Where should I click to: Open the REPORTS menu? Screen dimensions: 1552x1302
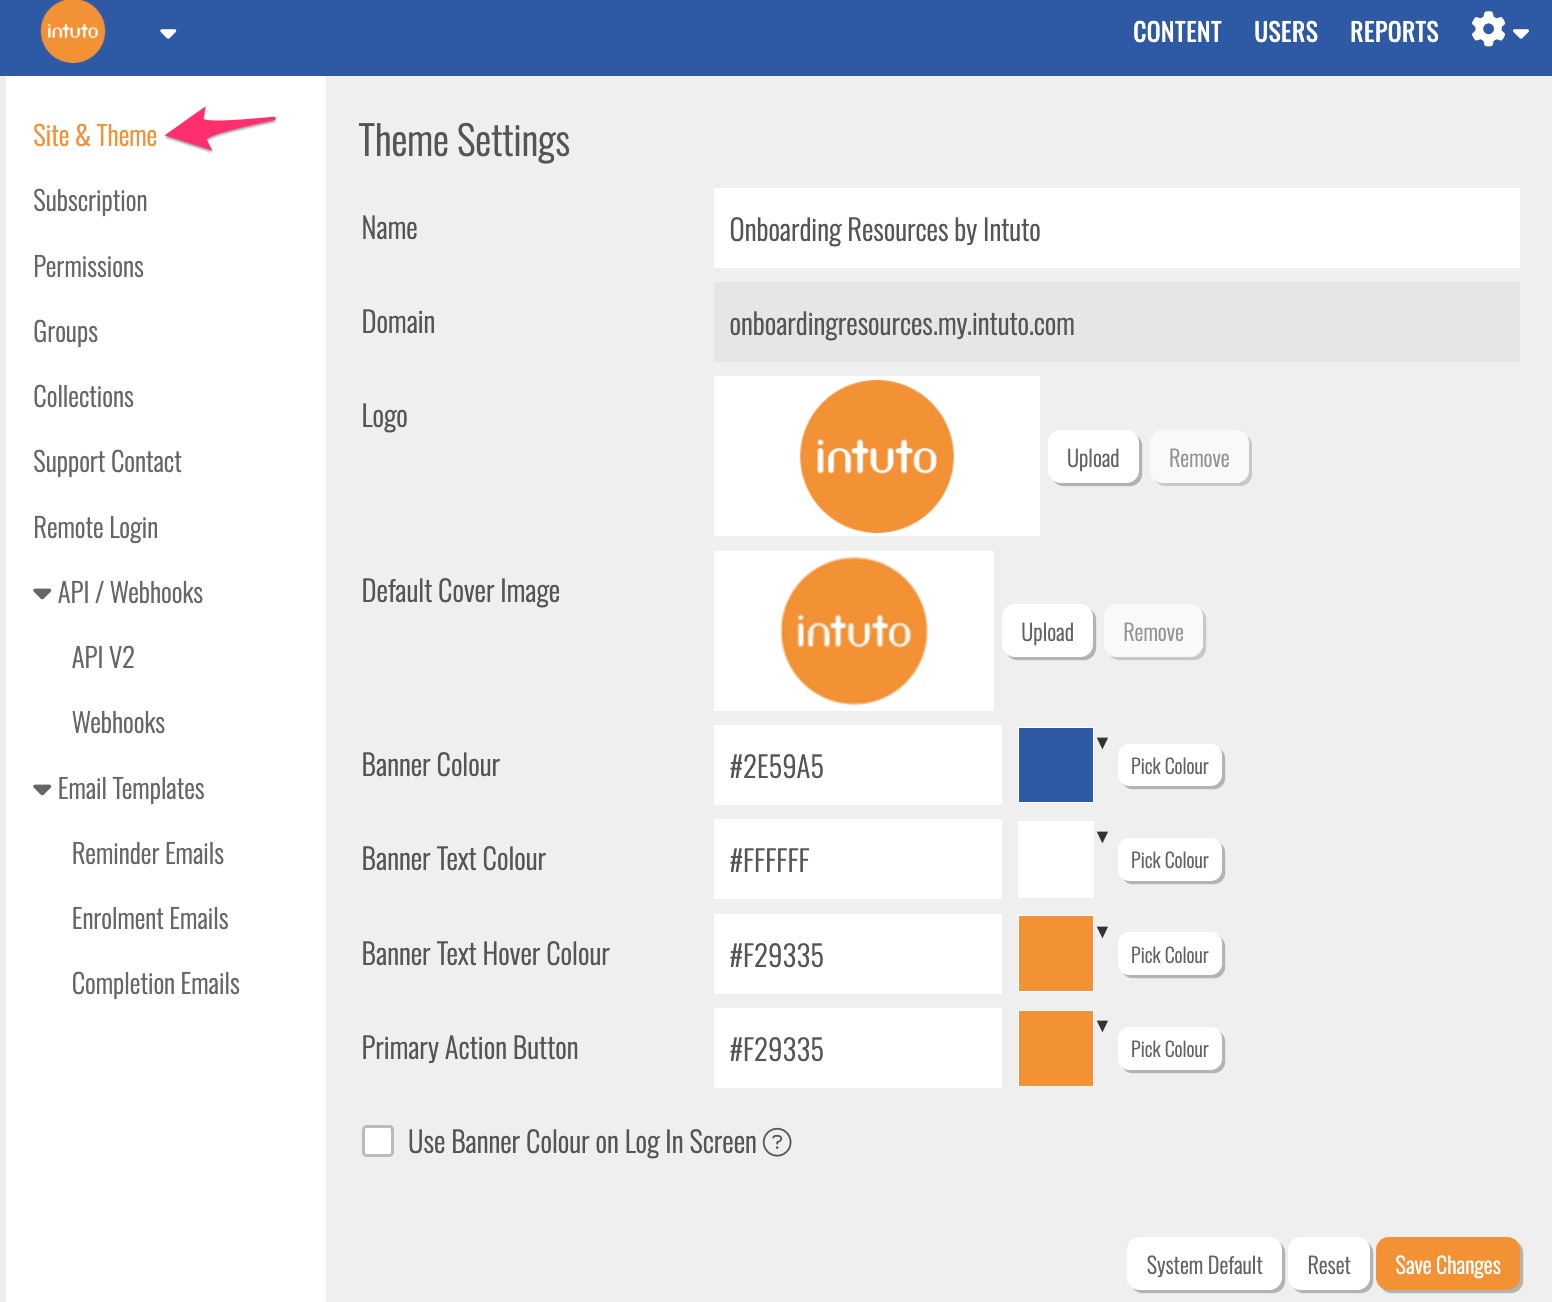tap(1393, 32)
